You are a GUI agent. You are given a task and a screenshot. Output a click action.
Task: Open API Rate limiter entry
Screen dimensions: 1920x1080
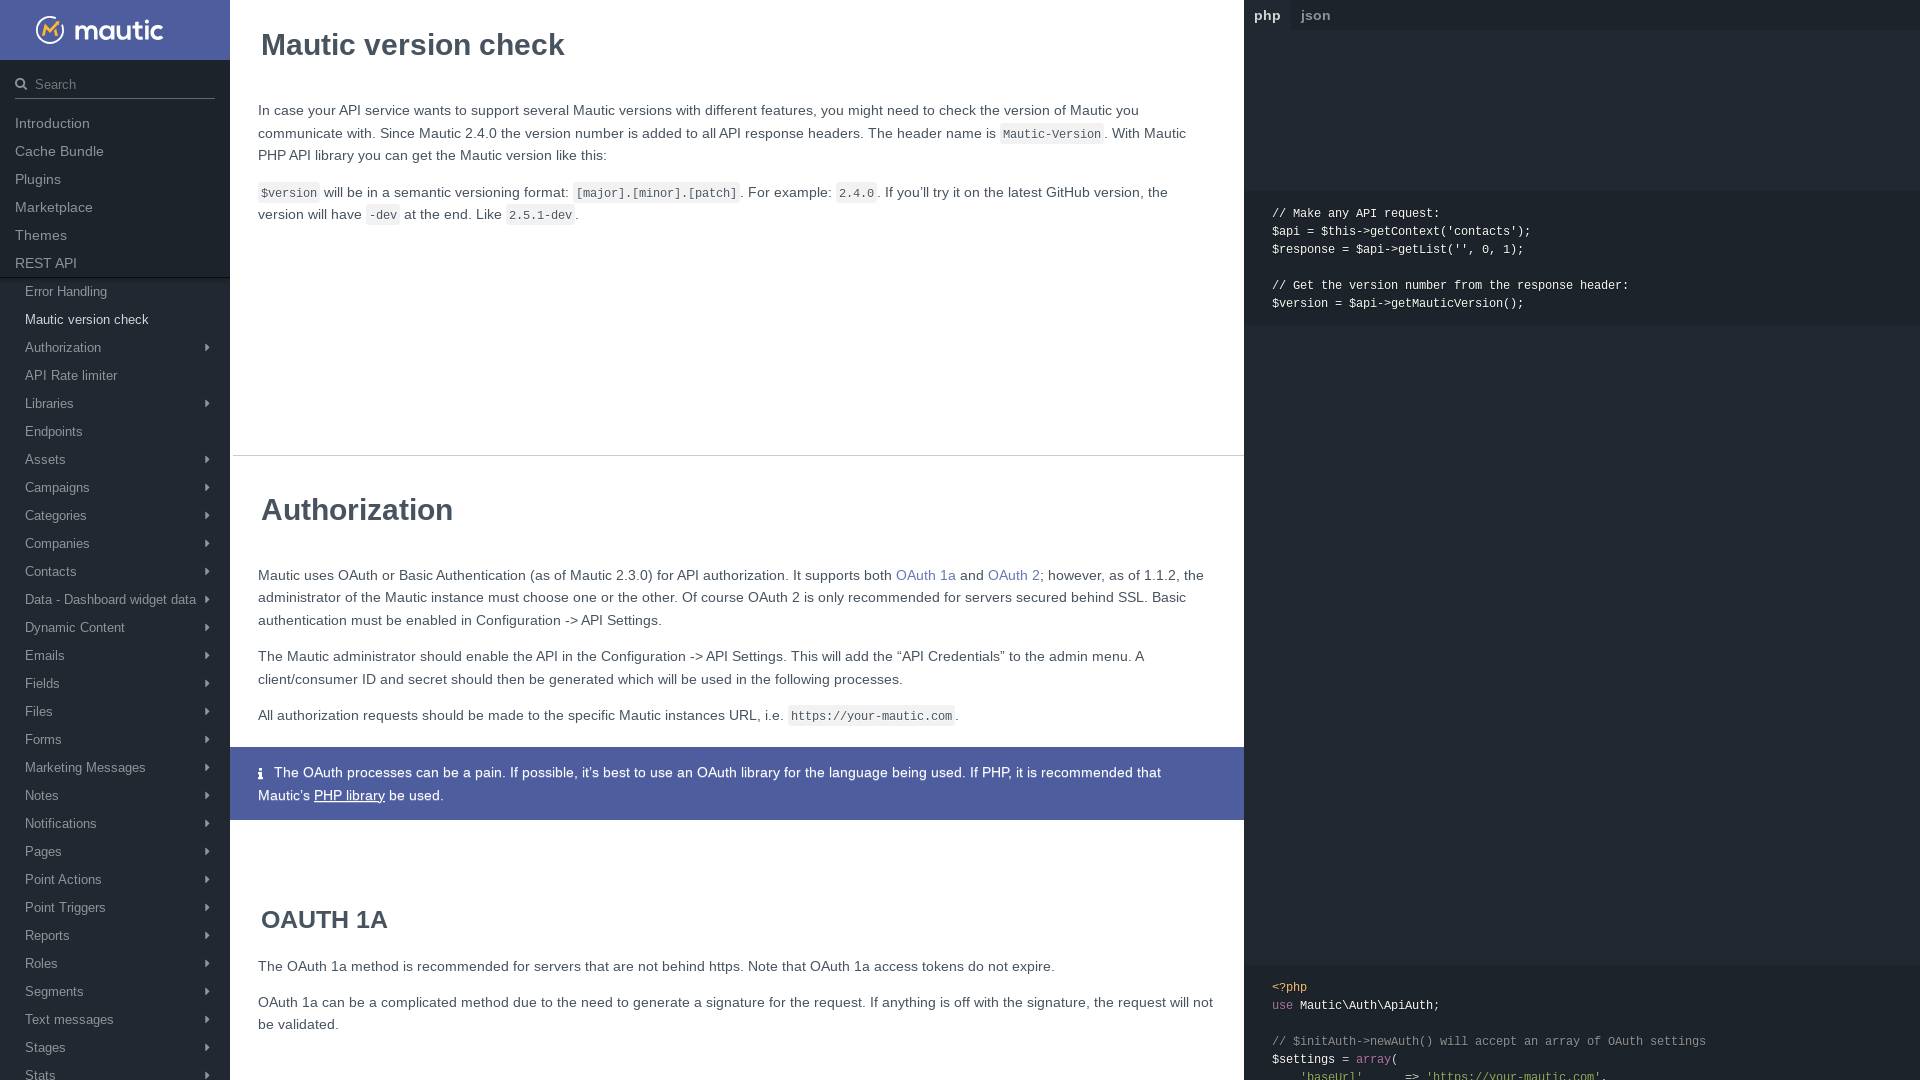coord(71,376)
